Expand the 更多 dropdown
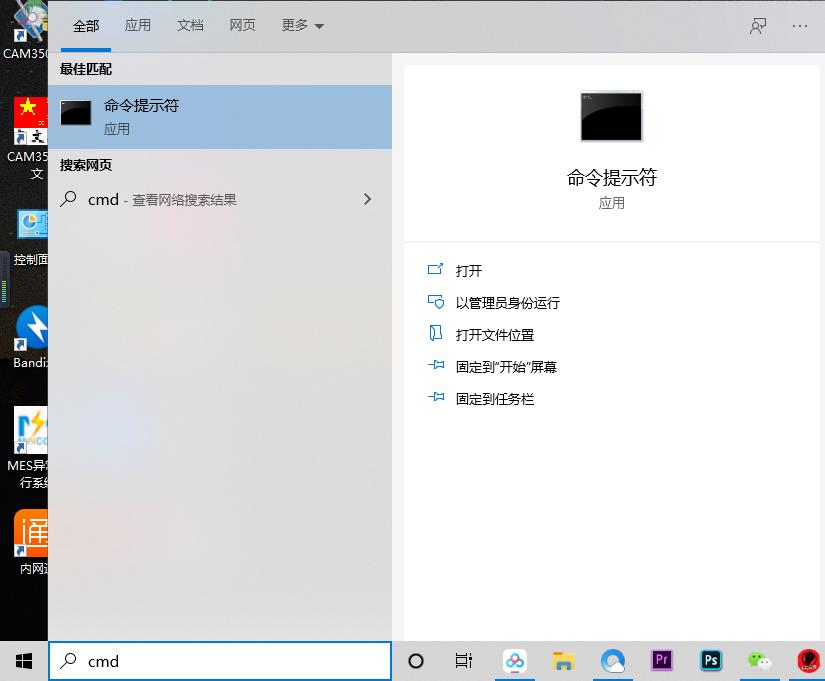This screenshot has height=681, width=825. click(x=302, y=25)
